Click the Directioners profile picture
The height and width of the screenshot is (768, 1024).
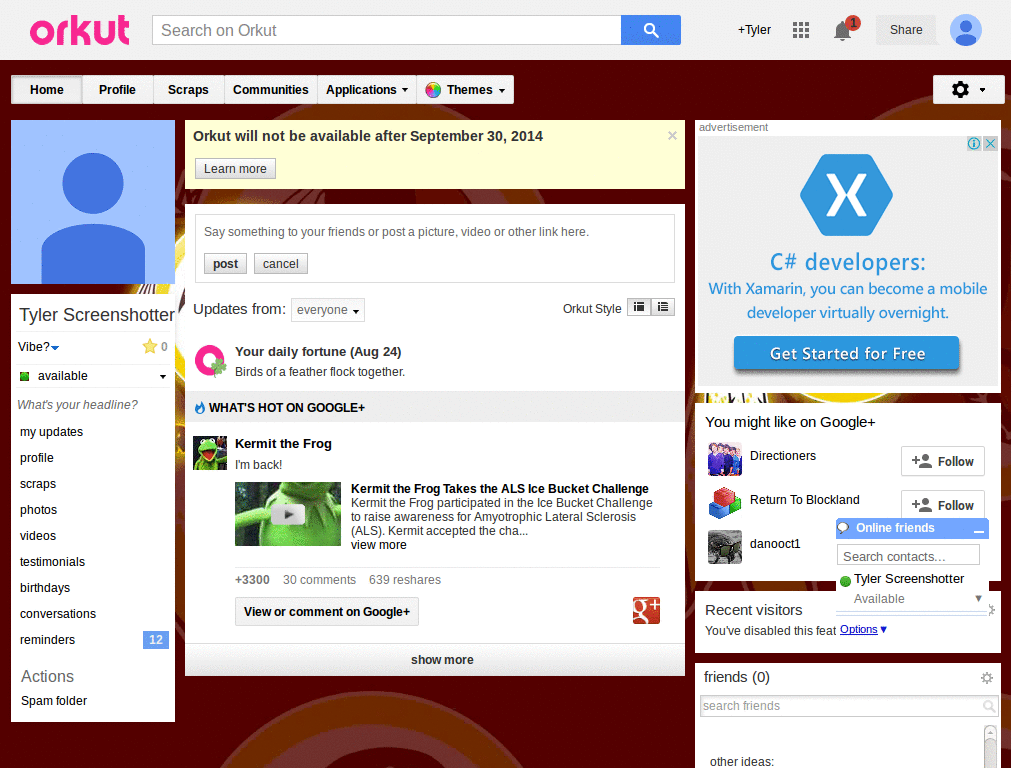click(x=725, y=459)
